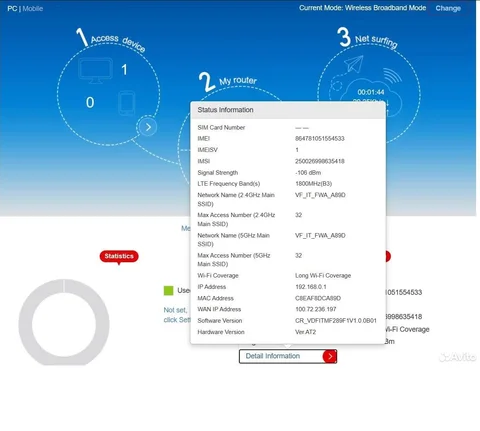Image resolution: width=480 pixels, height=431 pixels.
Task: Click the green Used legend swatch
Action: point(169,291)
